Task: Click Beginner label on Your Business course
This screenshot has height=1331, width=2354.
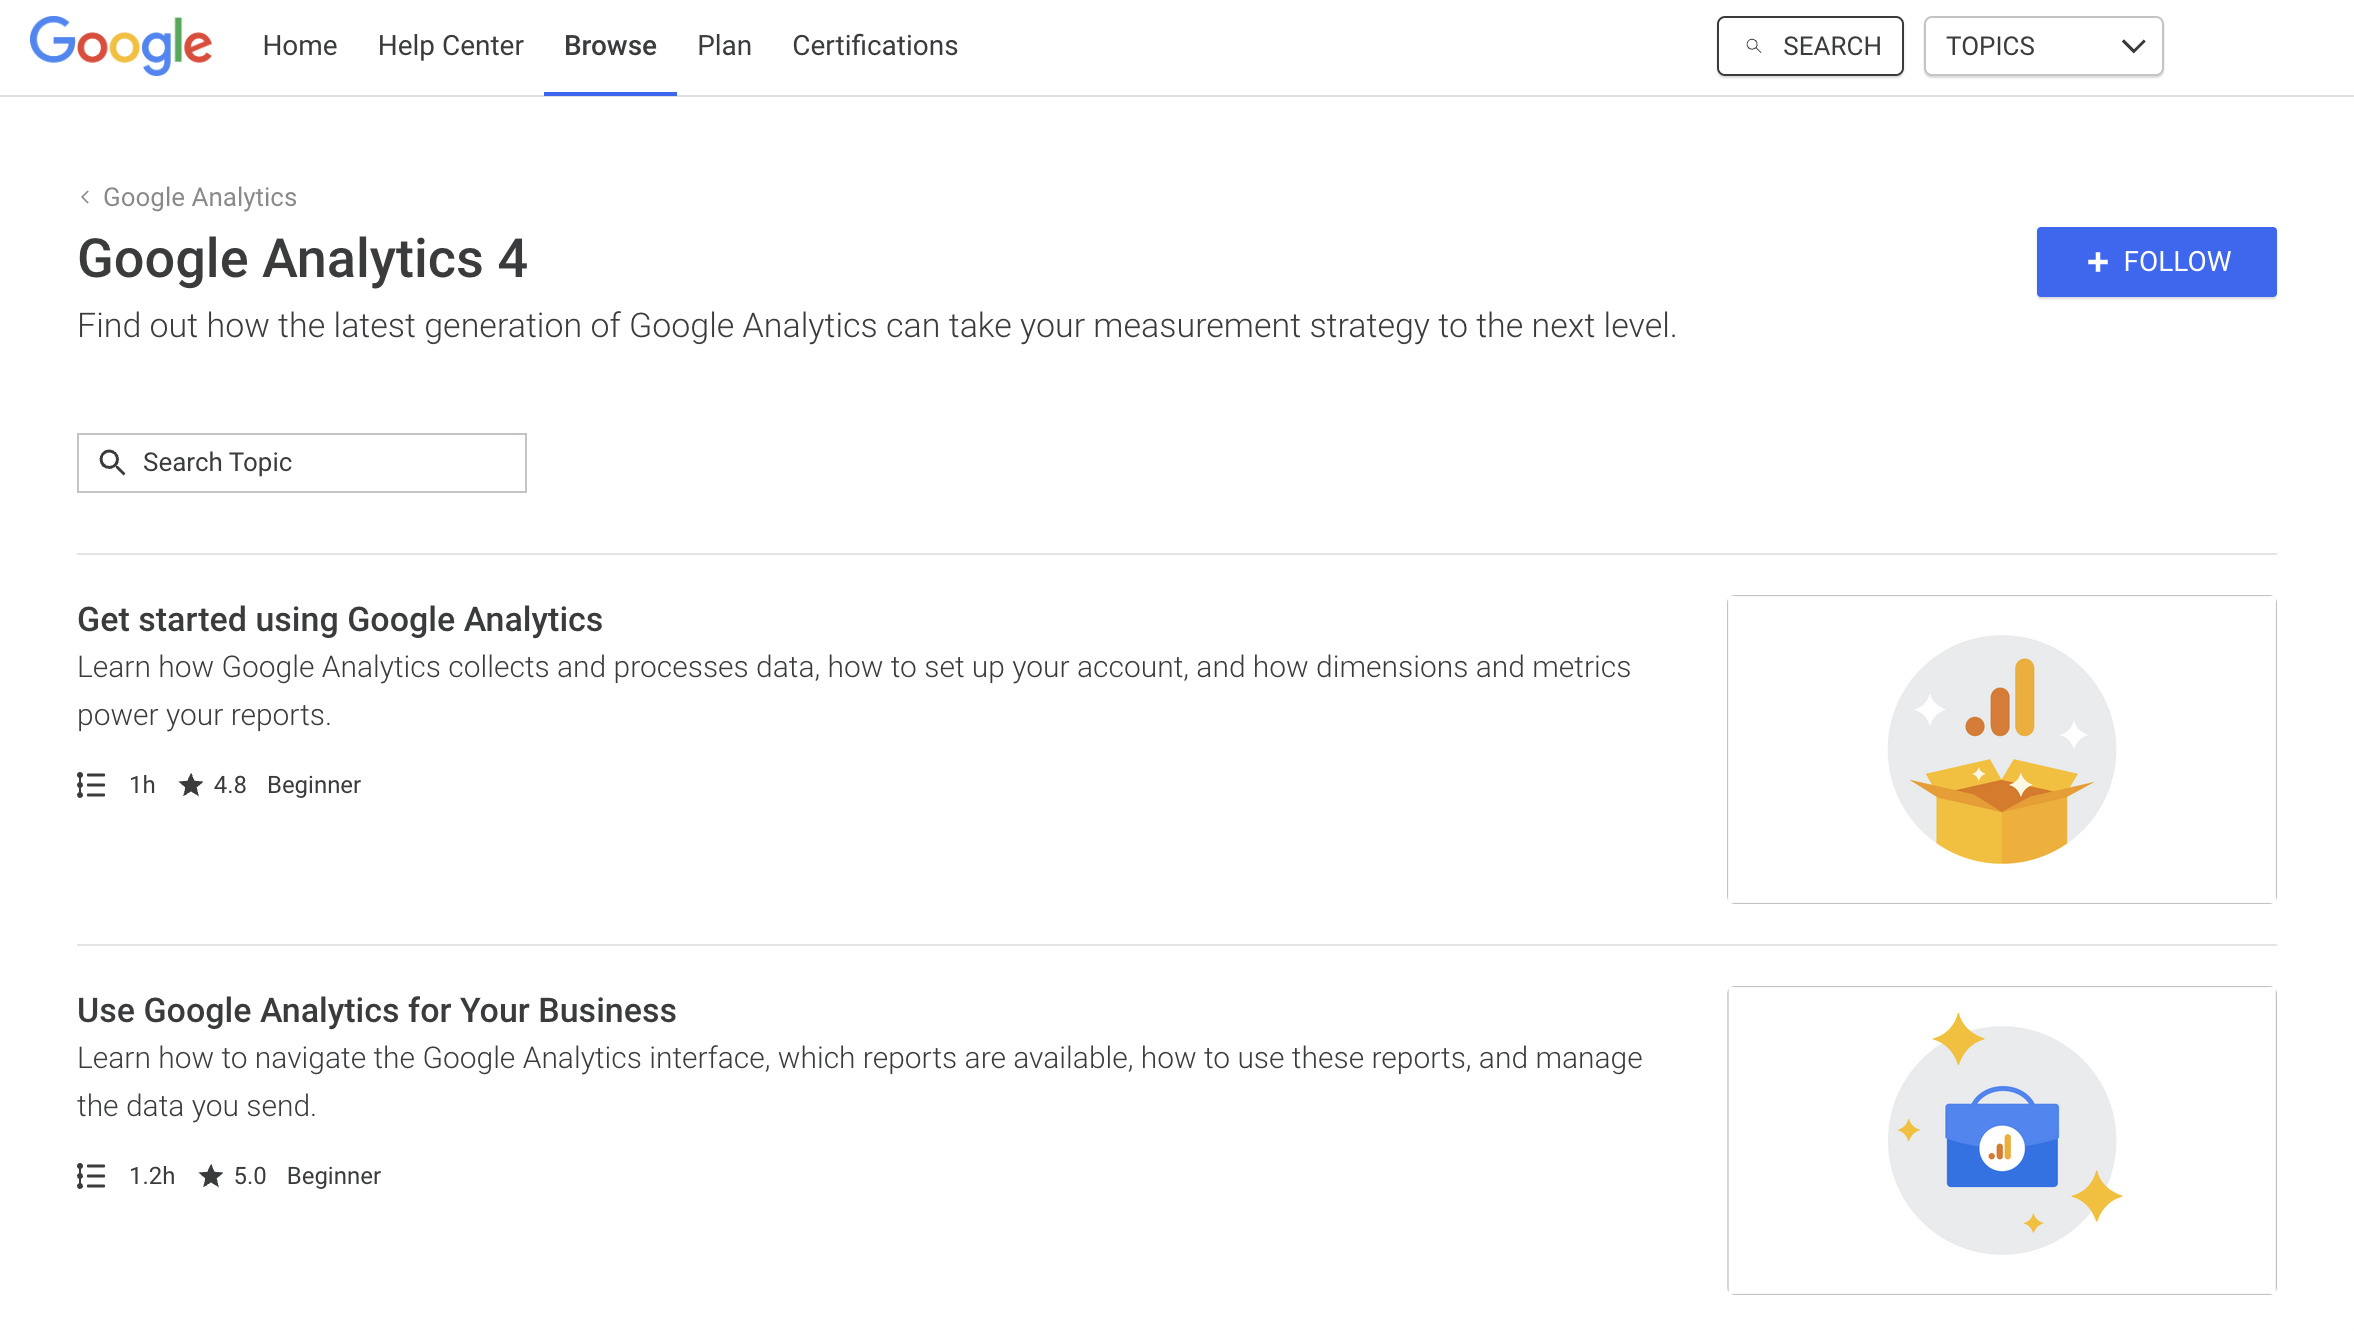Action: point(334,1176)
